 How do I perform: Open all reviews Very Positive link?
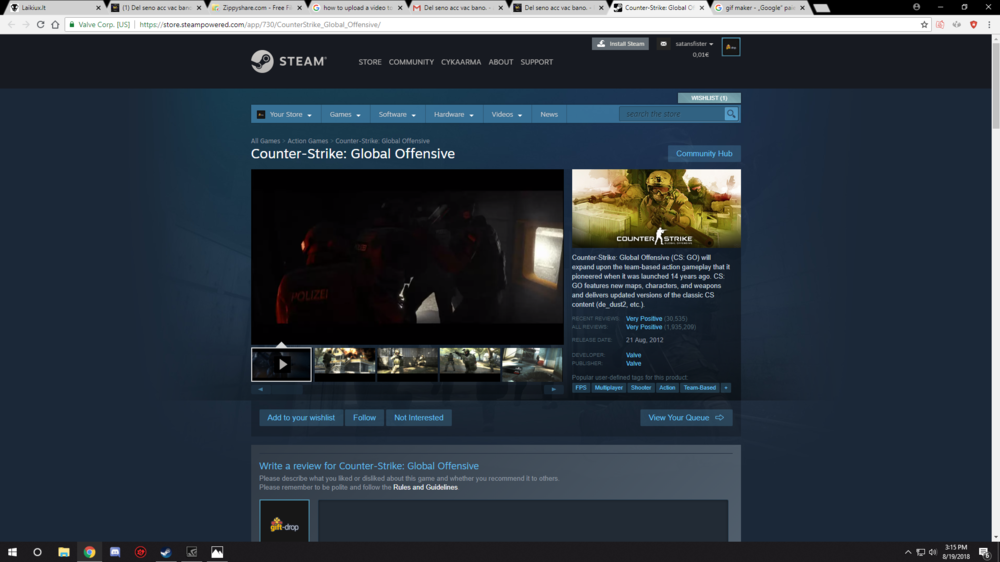coord(643,327)
